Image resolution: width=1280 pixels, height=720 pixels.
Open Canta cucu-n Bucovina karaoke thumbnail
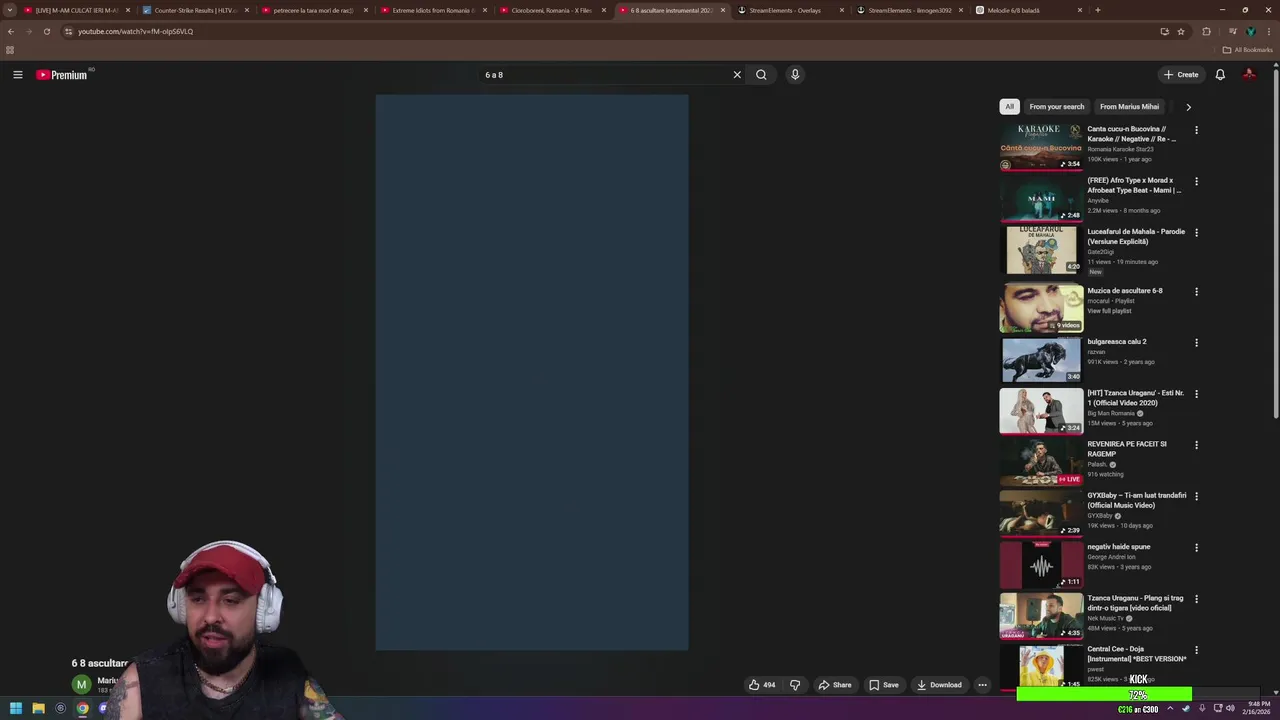point(1041,146)
